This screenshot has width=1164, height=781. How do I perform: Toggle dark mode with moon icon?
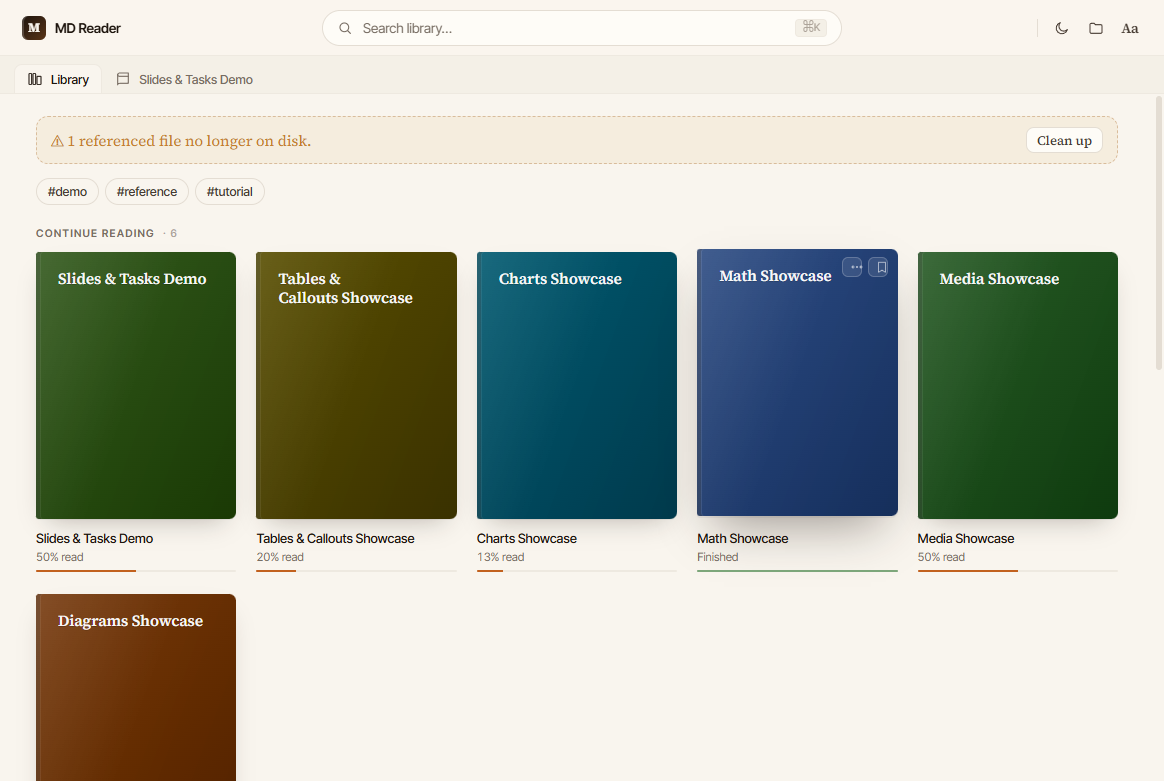coord(1062,28)
